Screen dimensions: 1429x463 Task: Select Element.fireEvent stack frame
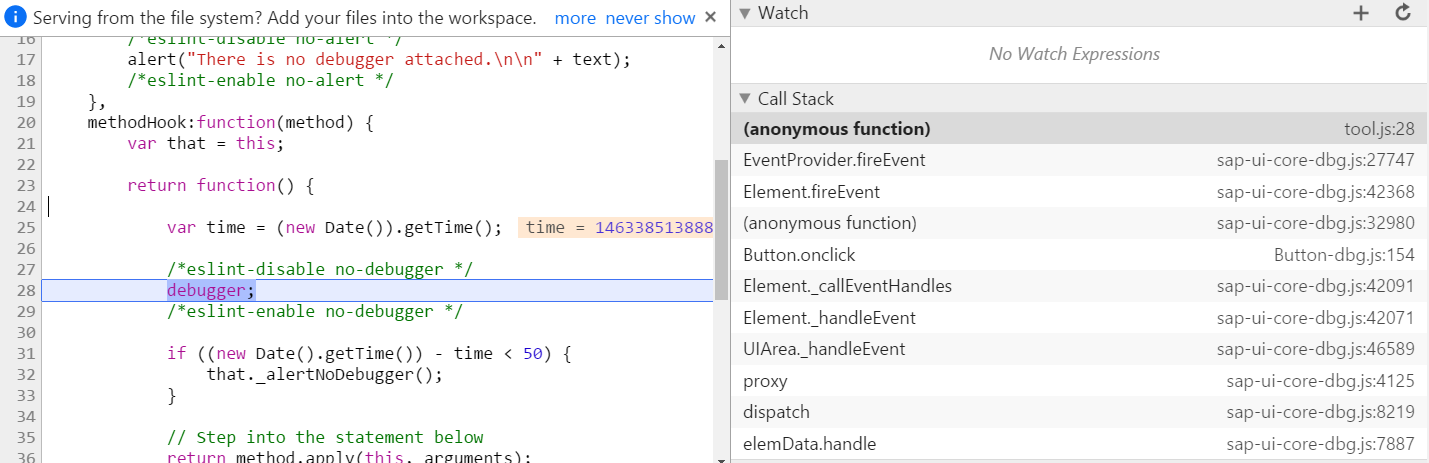[x=1079, y=192]
